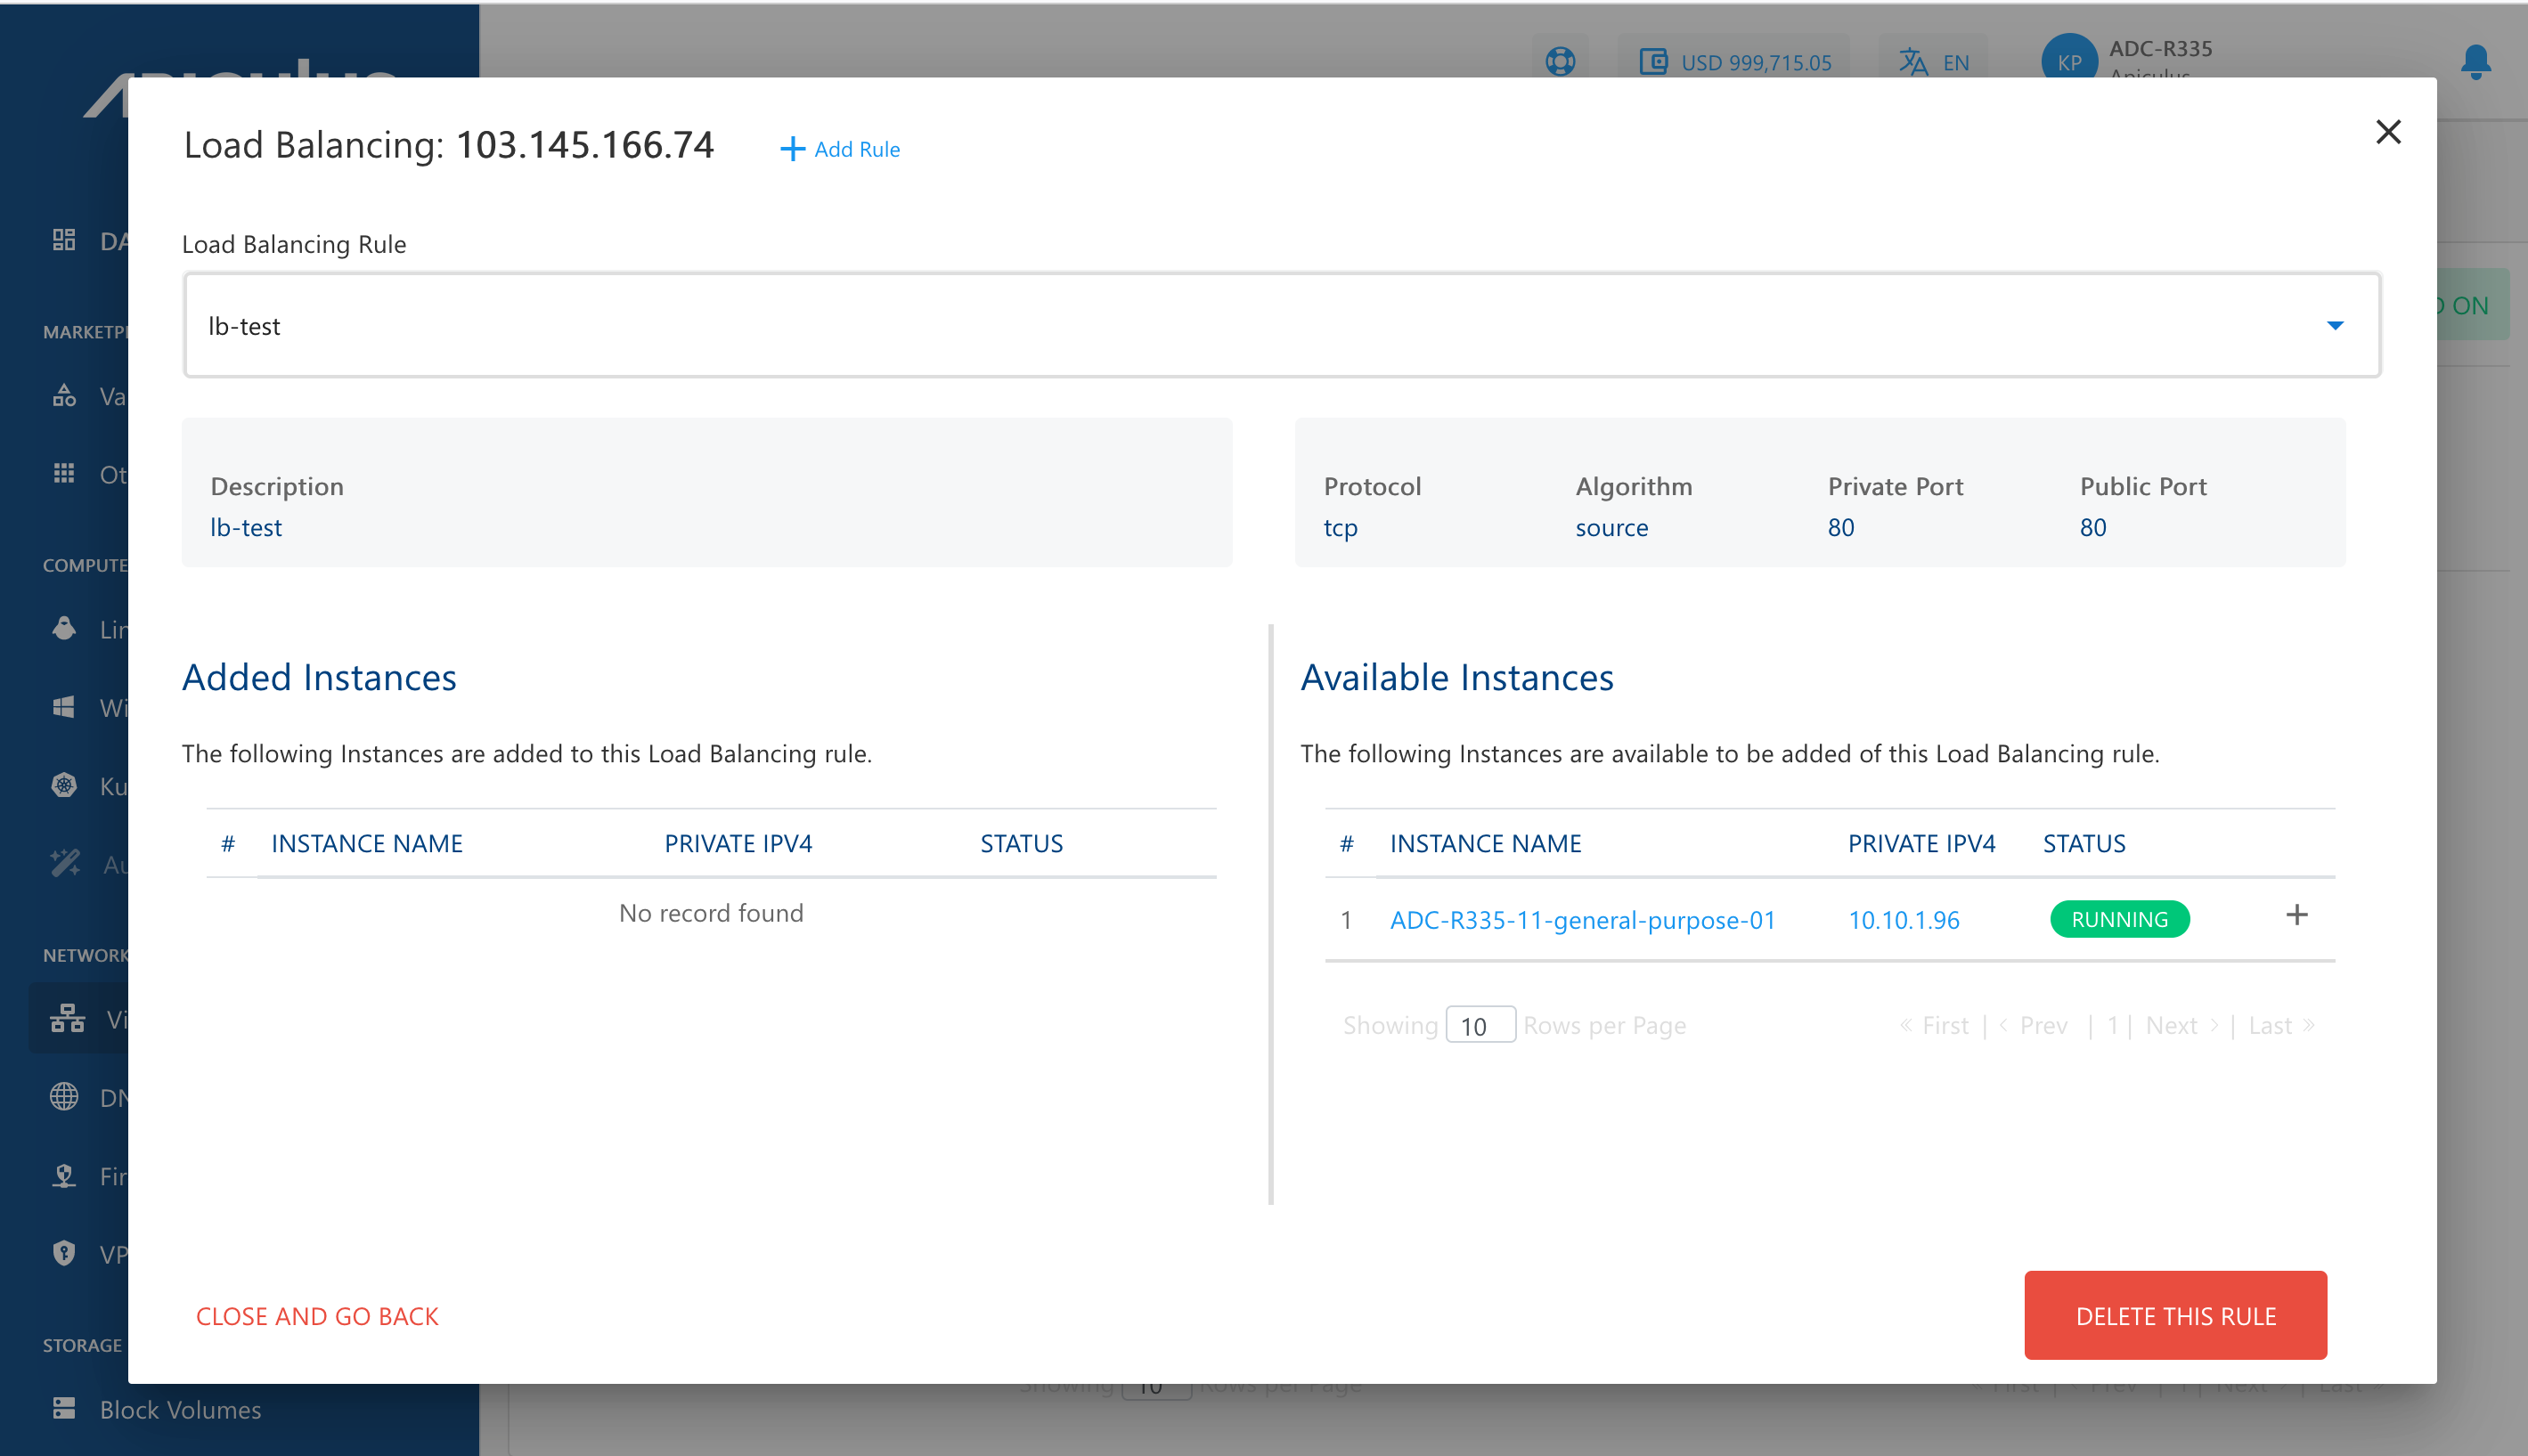Click the VPN shield icon in sidebar
This screenshot has height=1456, width=2528.
coord(64,1253)
